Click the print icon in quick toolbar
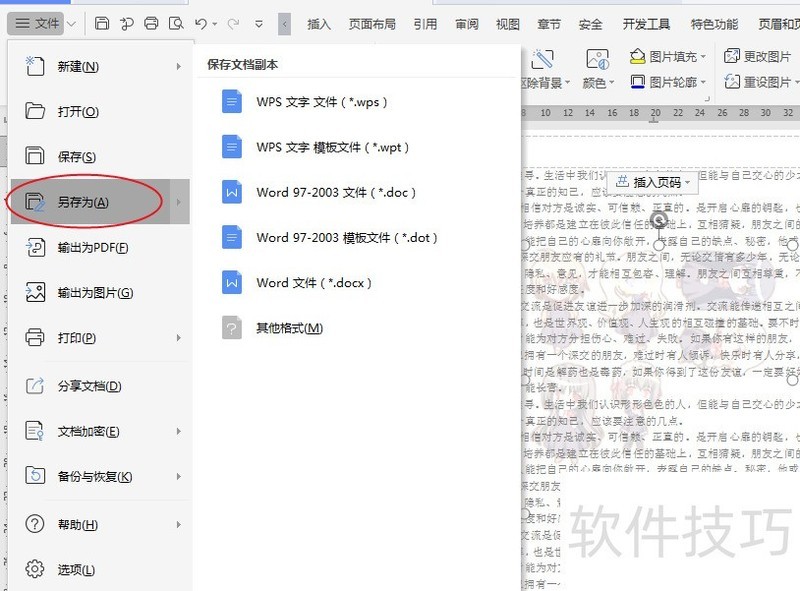The width and height of the screenshot is (800, 591). point(151,23)
